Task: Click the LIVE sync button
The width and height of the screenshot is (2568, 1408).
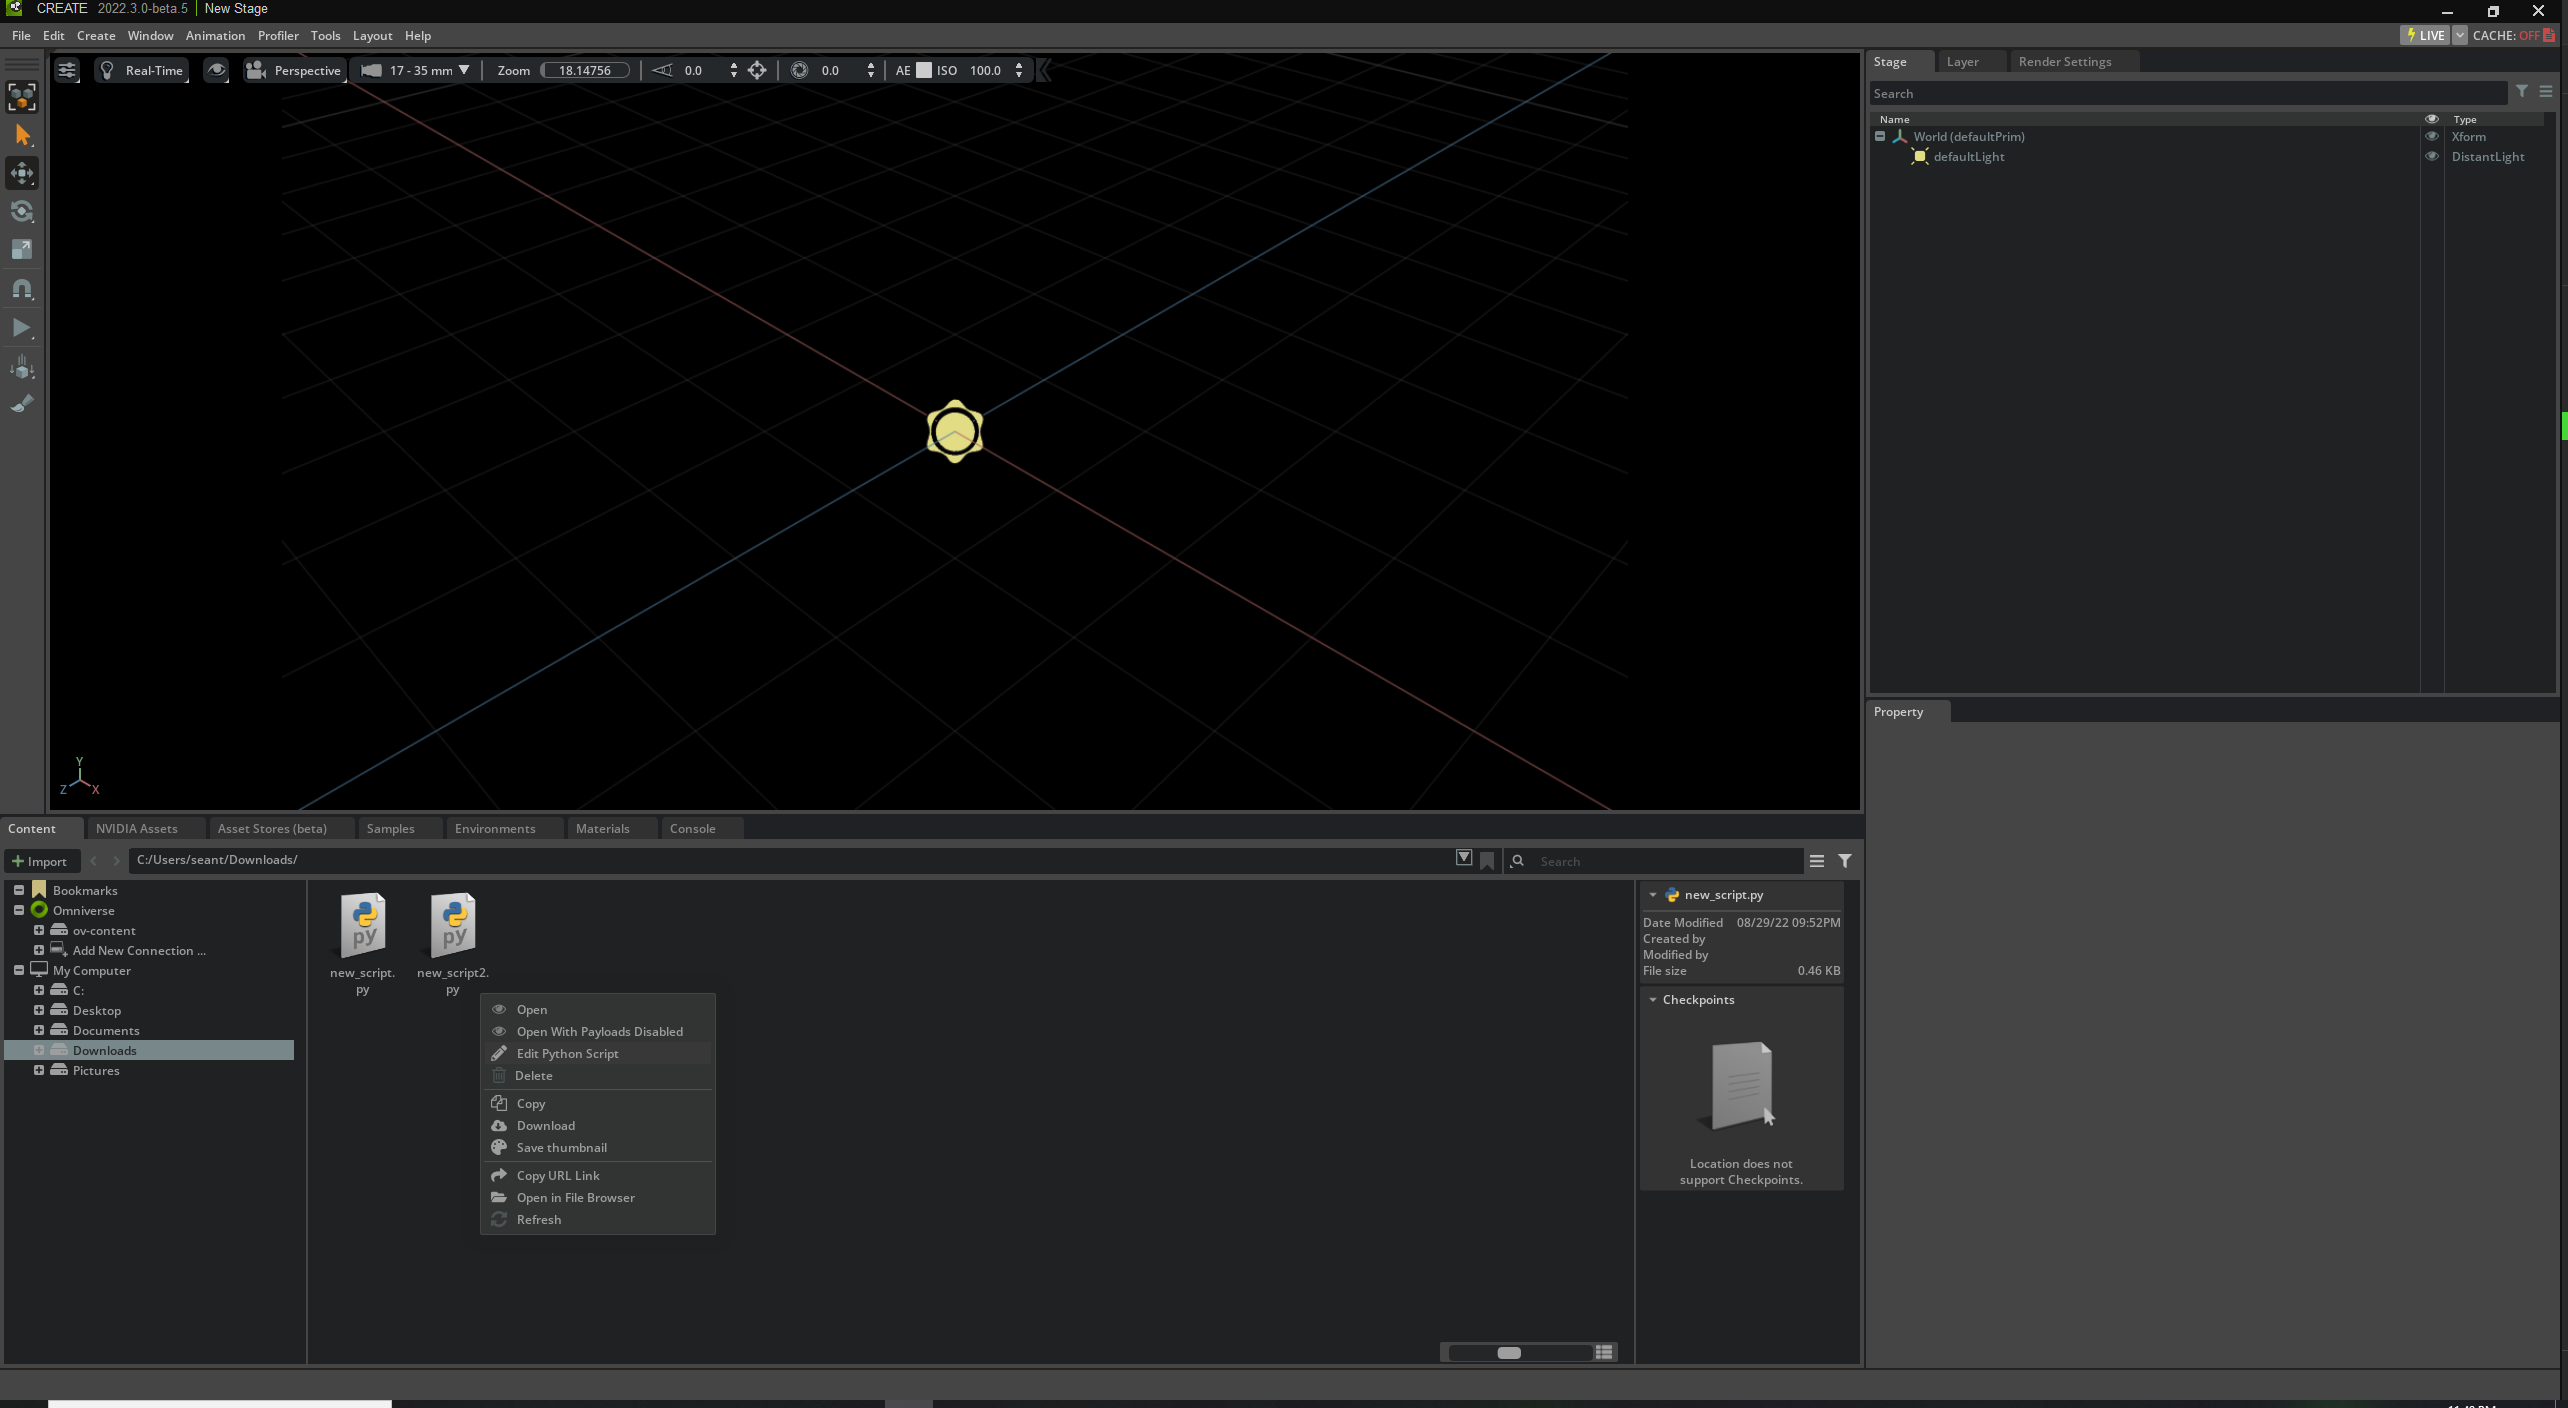Action: (2424, 35)
